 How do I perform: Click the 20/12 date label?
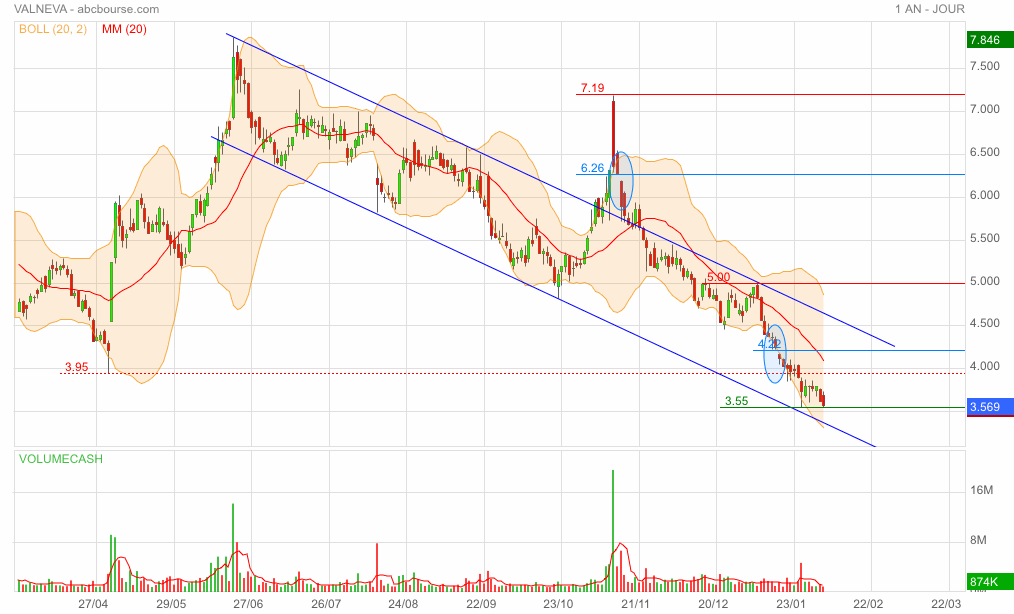(713, 604)
